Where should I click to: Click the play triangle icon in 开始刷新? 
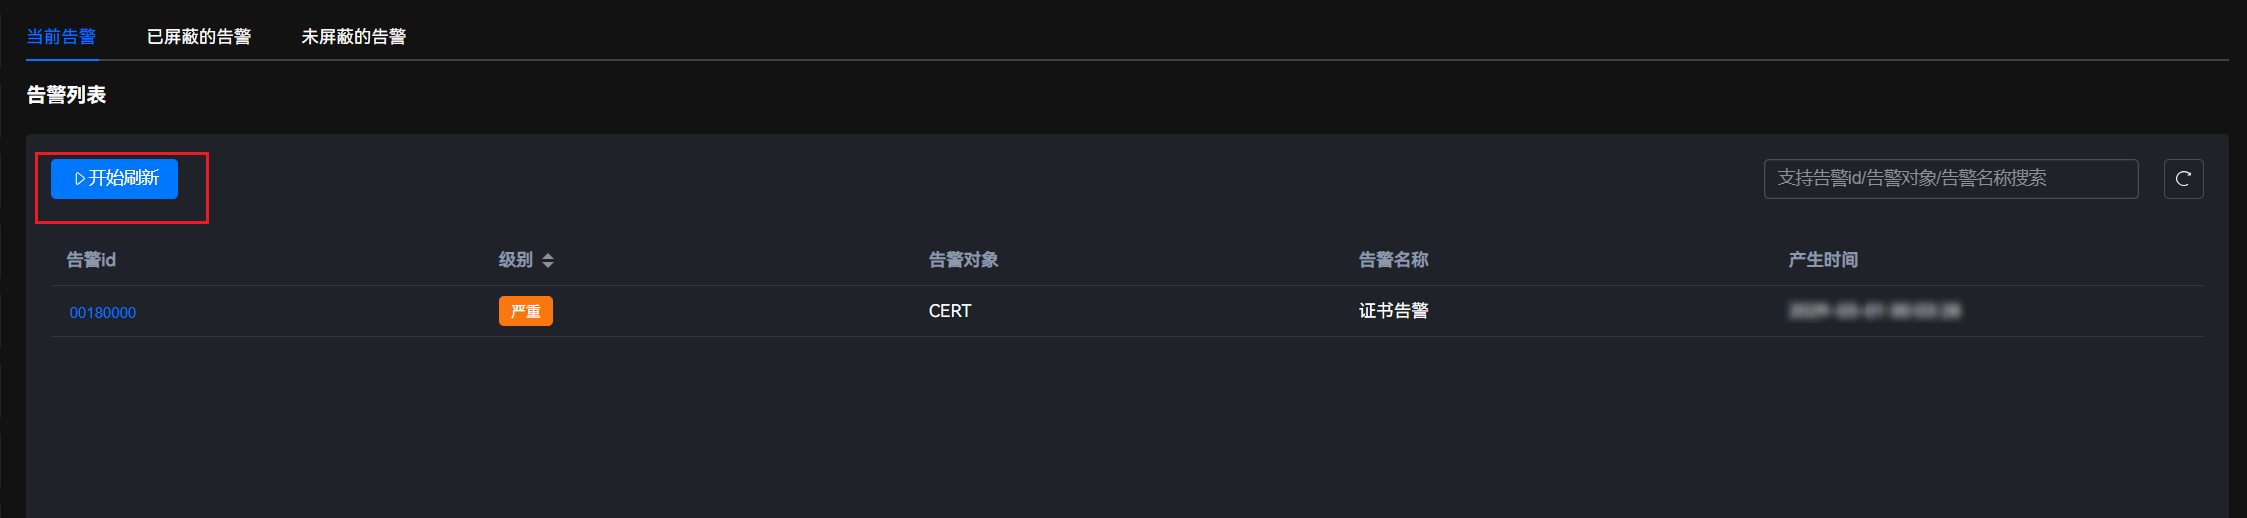(80, 179)
